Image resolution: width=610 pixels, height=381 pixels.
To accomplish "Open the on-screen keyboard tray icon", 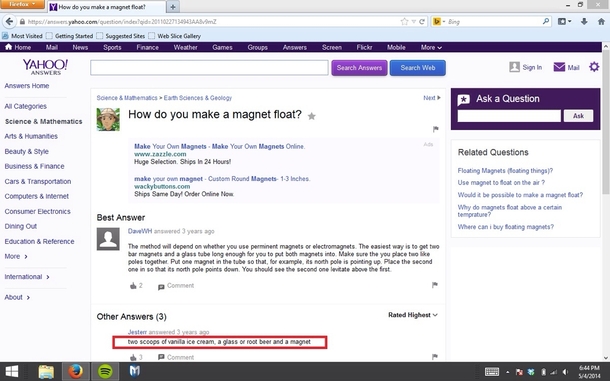I will coord(492,372).
